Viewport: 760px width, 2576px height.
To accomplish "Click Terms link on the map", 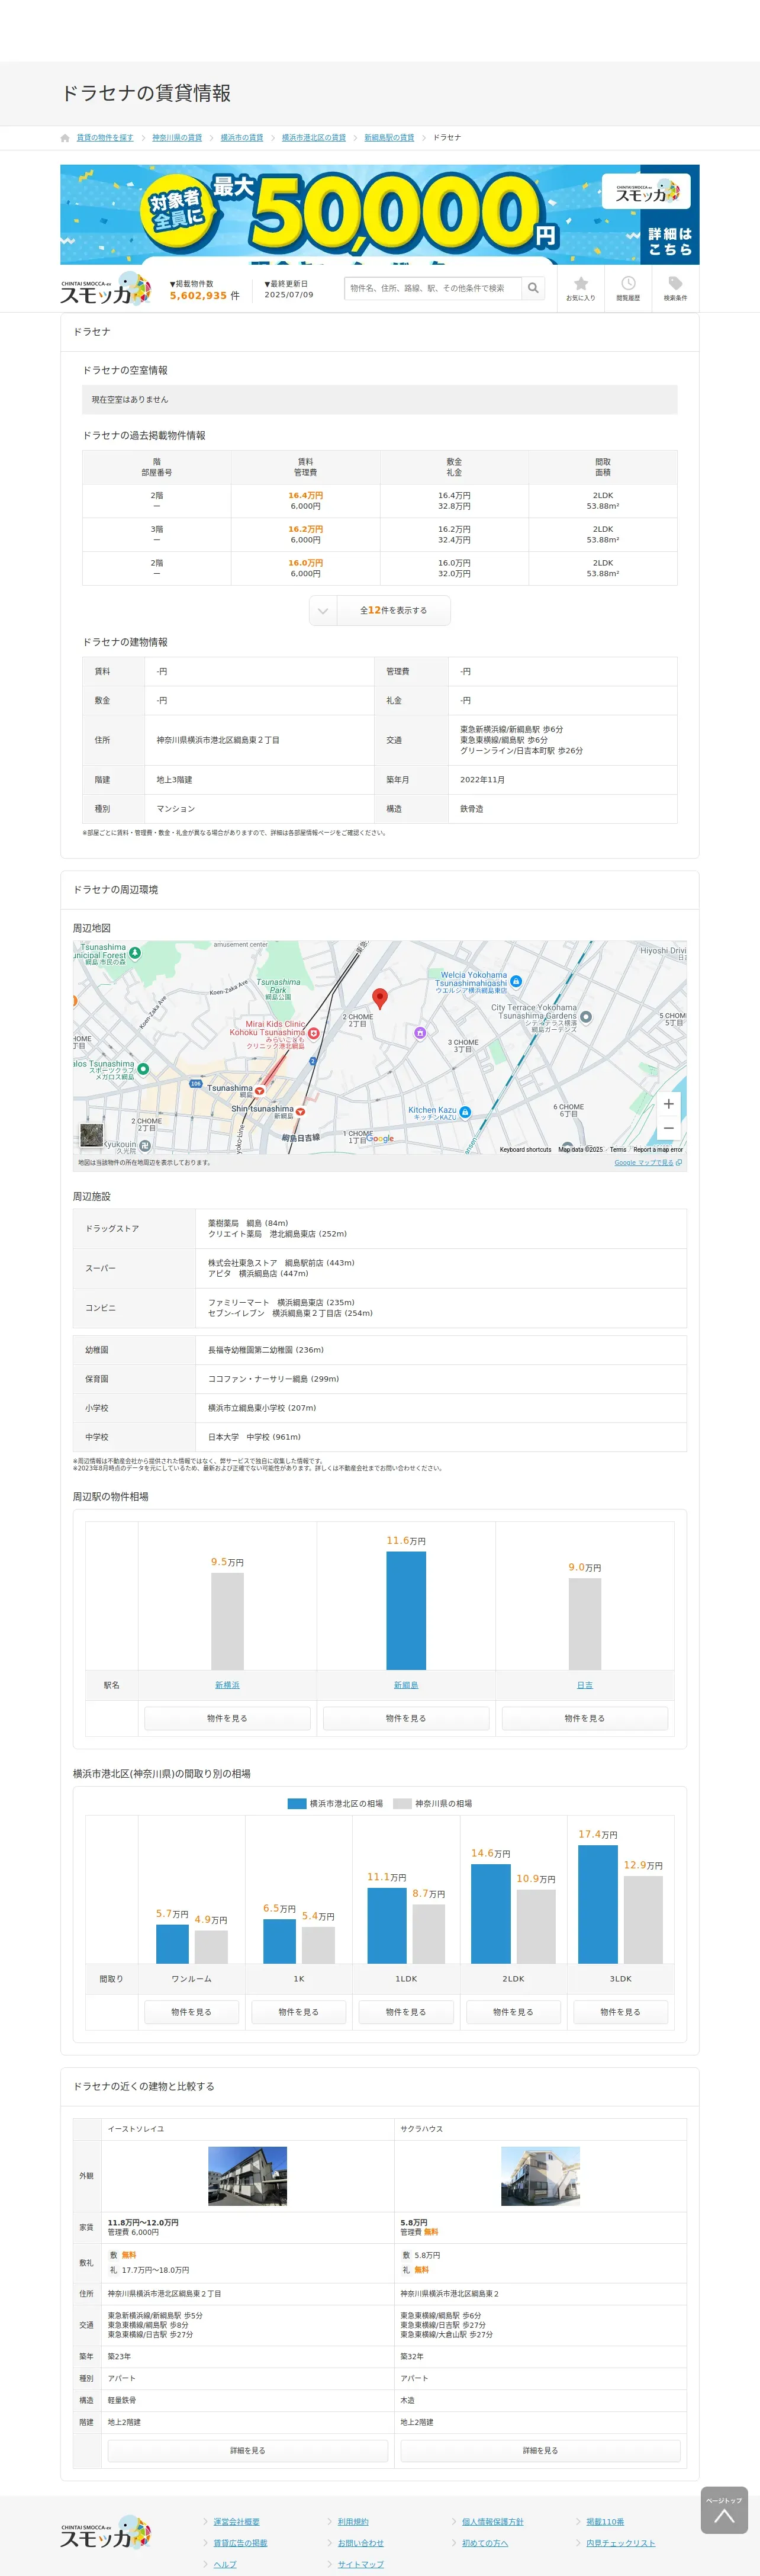I will tap(618, 1150).
